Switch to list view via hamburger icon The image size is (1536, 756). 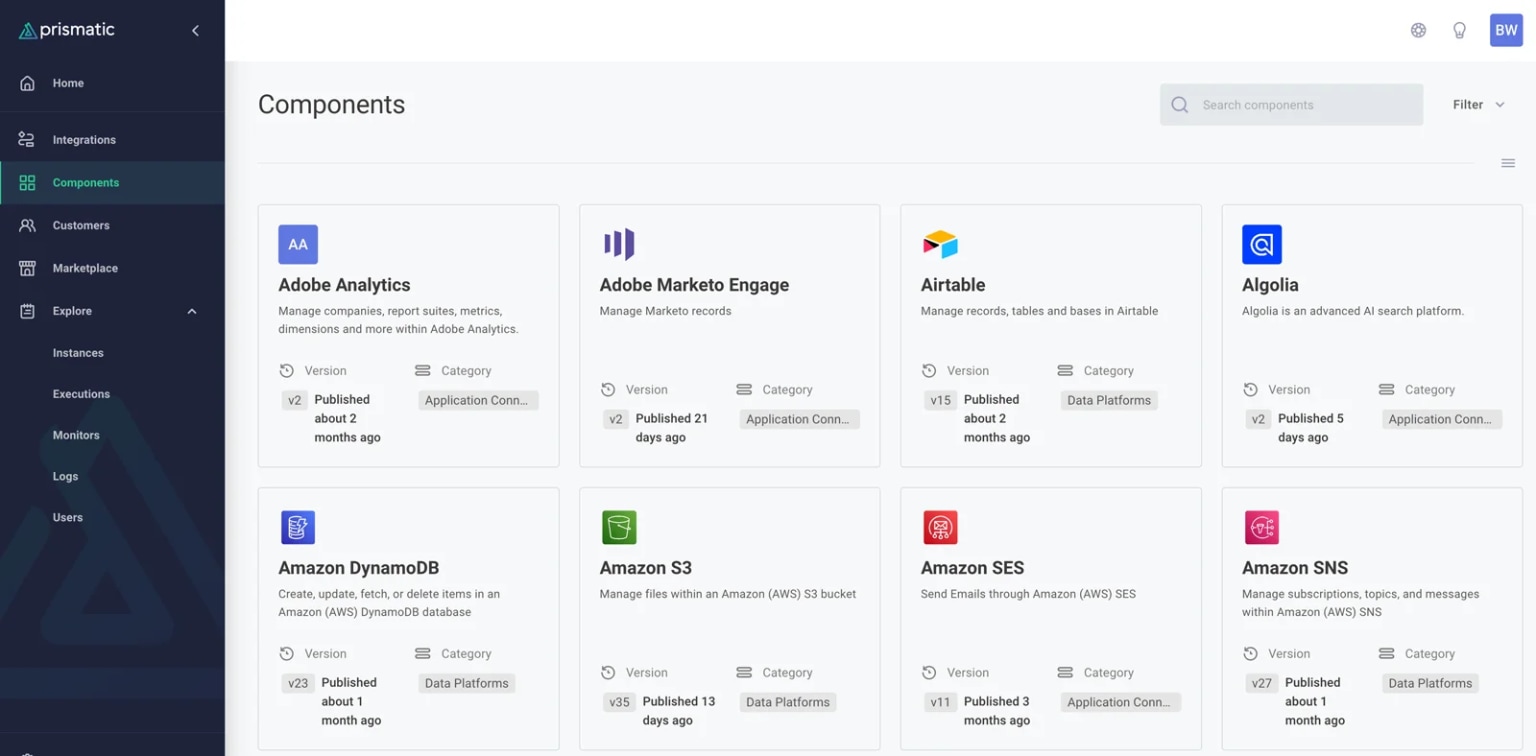(1508, 163)
